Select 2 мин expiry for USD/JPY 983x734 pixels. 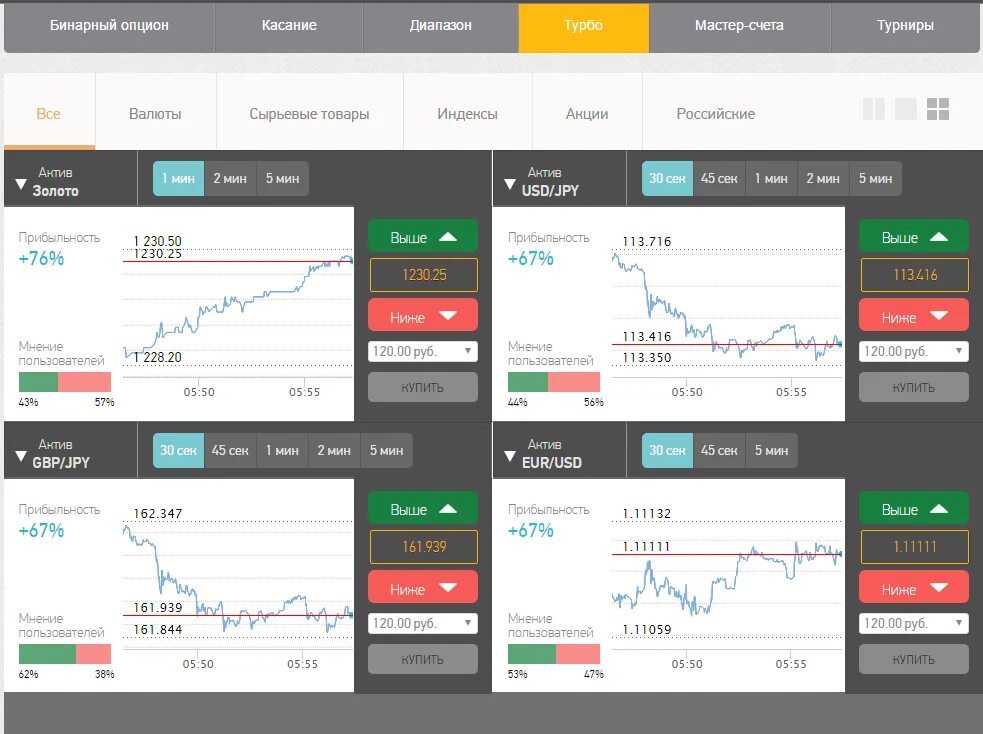823,179
